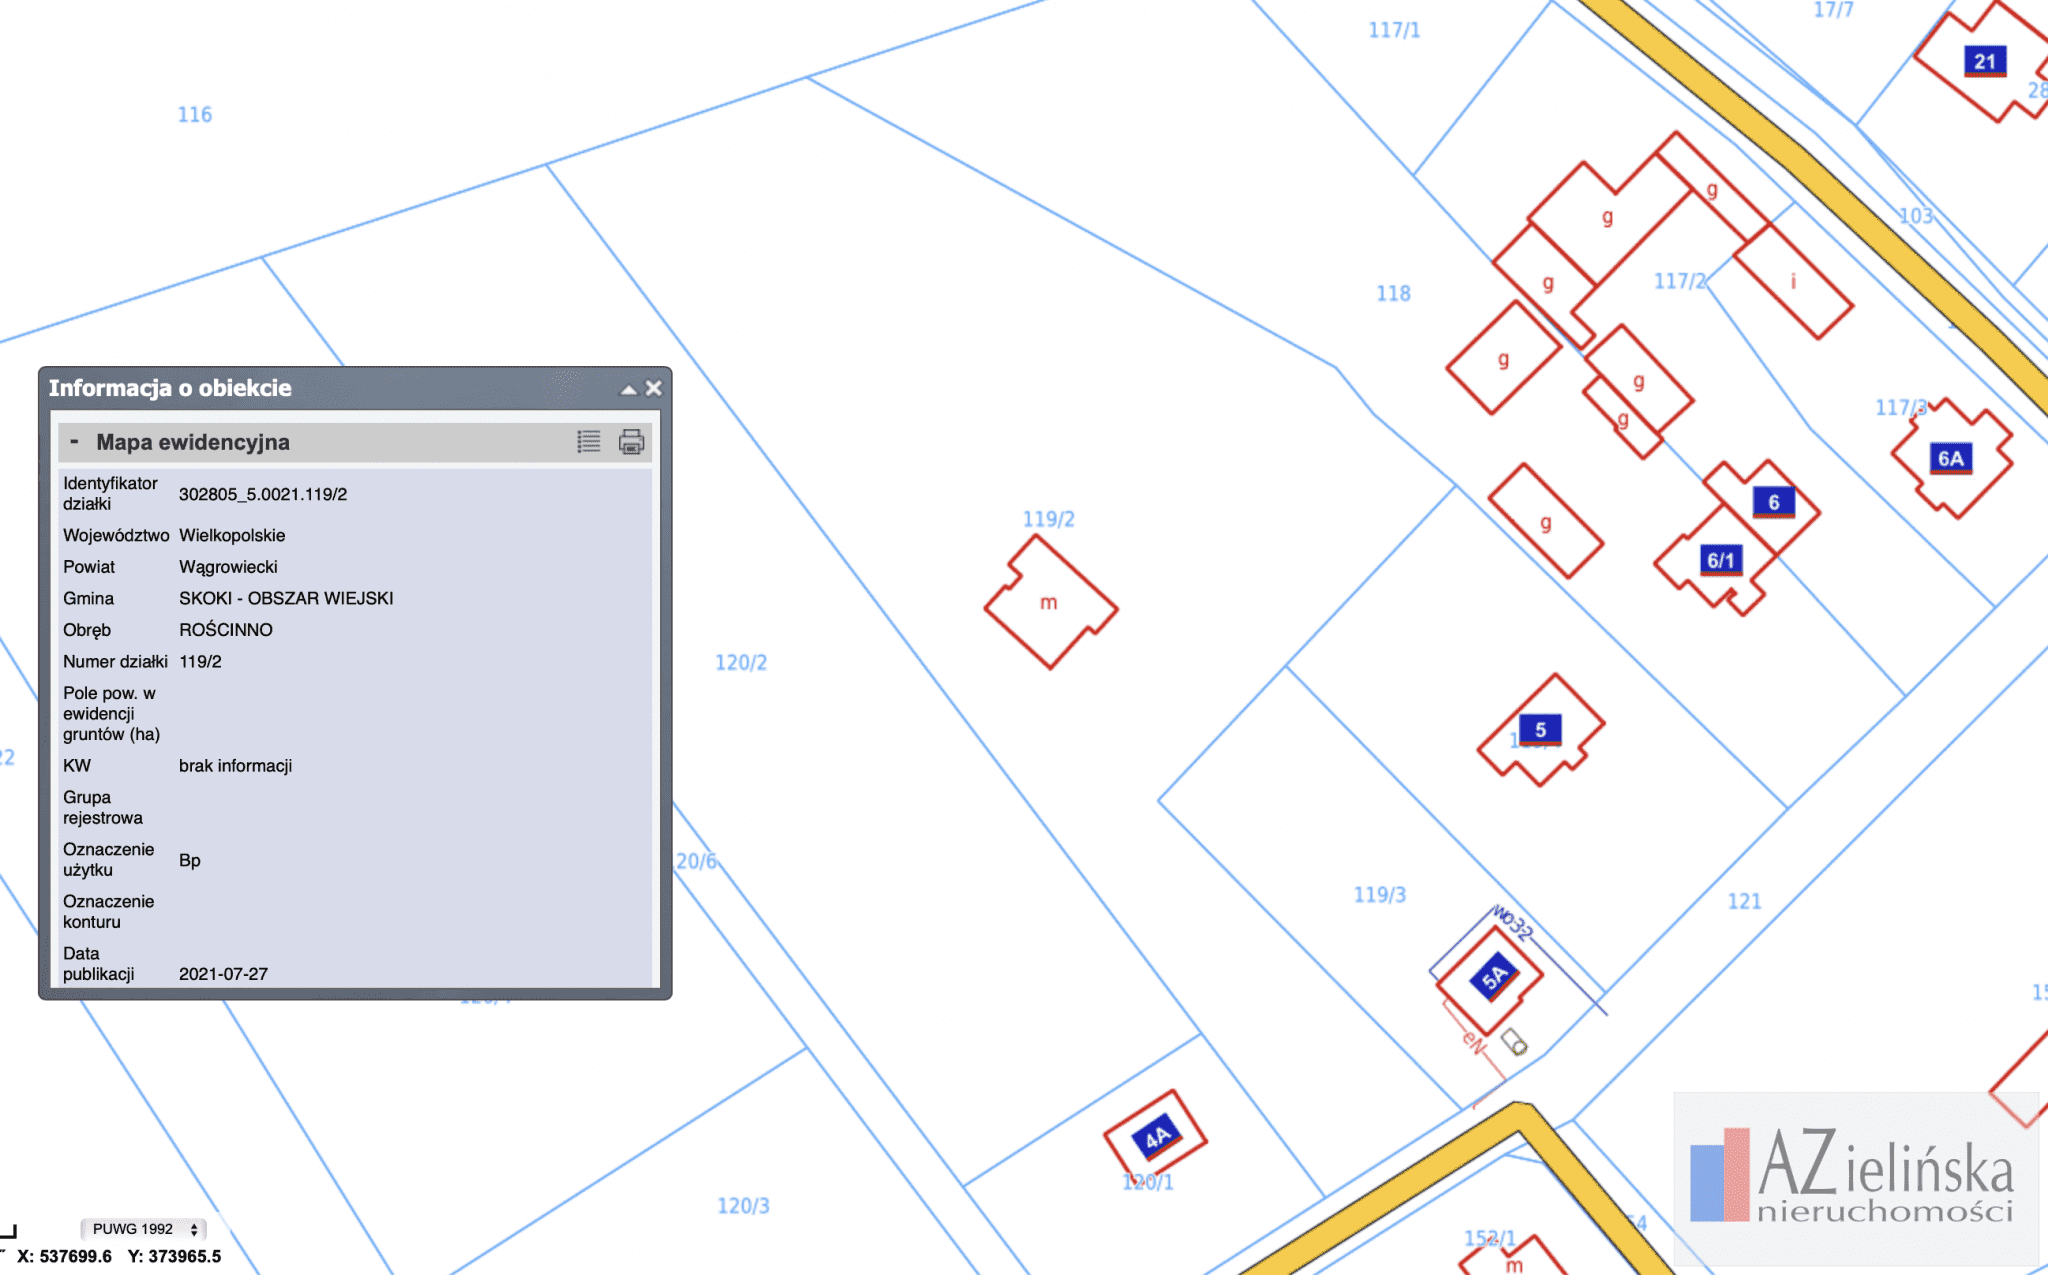Click the address marker labeled 5
The image size is (2048, 1275).
1540,729
